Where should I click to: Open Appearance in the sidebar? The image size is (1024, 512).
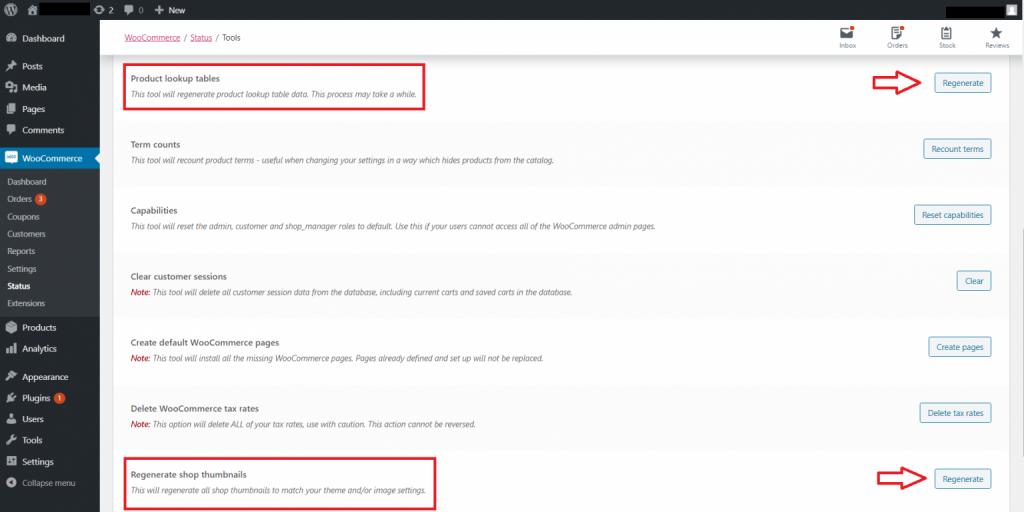[50, 377]
